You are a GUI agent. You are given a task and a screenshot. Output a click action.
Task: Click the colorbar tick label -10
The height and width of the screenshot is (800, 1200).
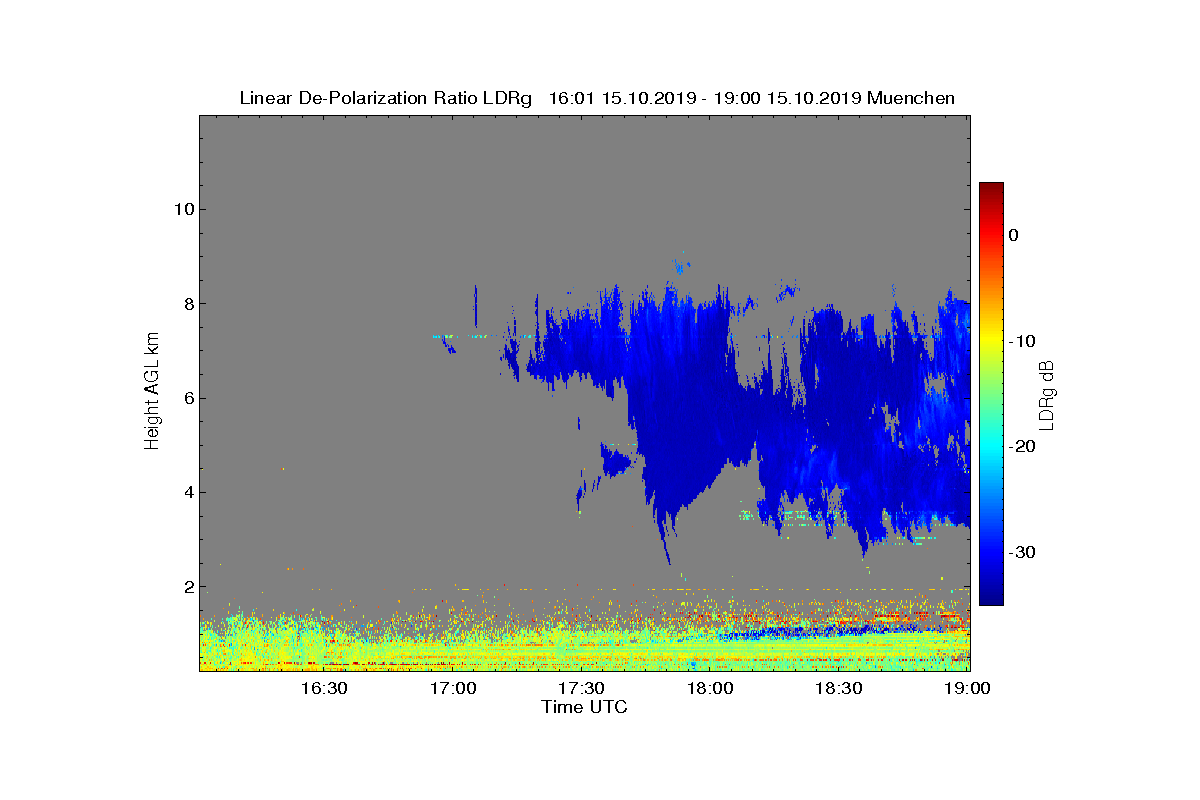pyautogui.click(x=1021, y=341)
